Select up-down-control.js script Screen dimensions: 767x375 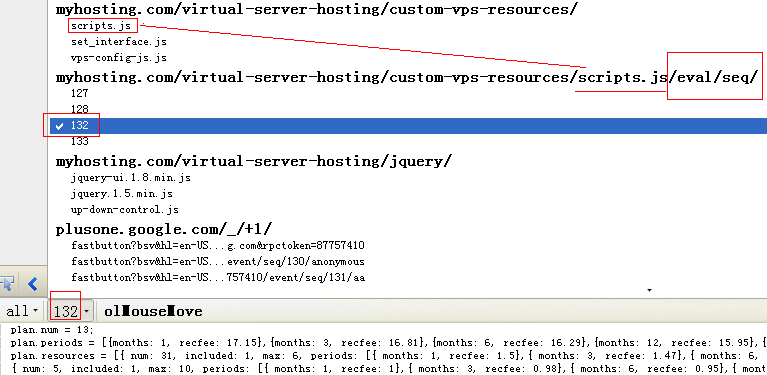click(x=125, y=210)
